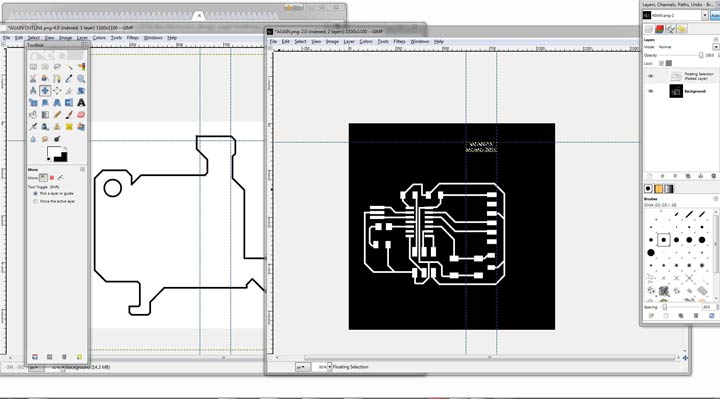Viewport: 720px width, 399px height.
Task: Toggle the Lock pixels checkbox
Action: pos(661,63)
